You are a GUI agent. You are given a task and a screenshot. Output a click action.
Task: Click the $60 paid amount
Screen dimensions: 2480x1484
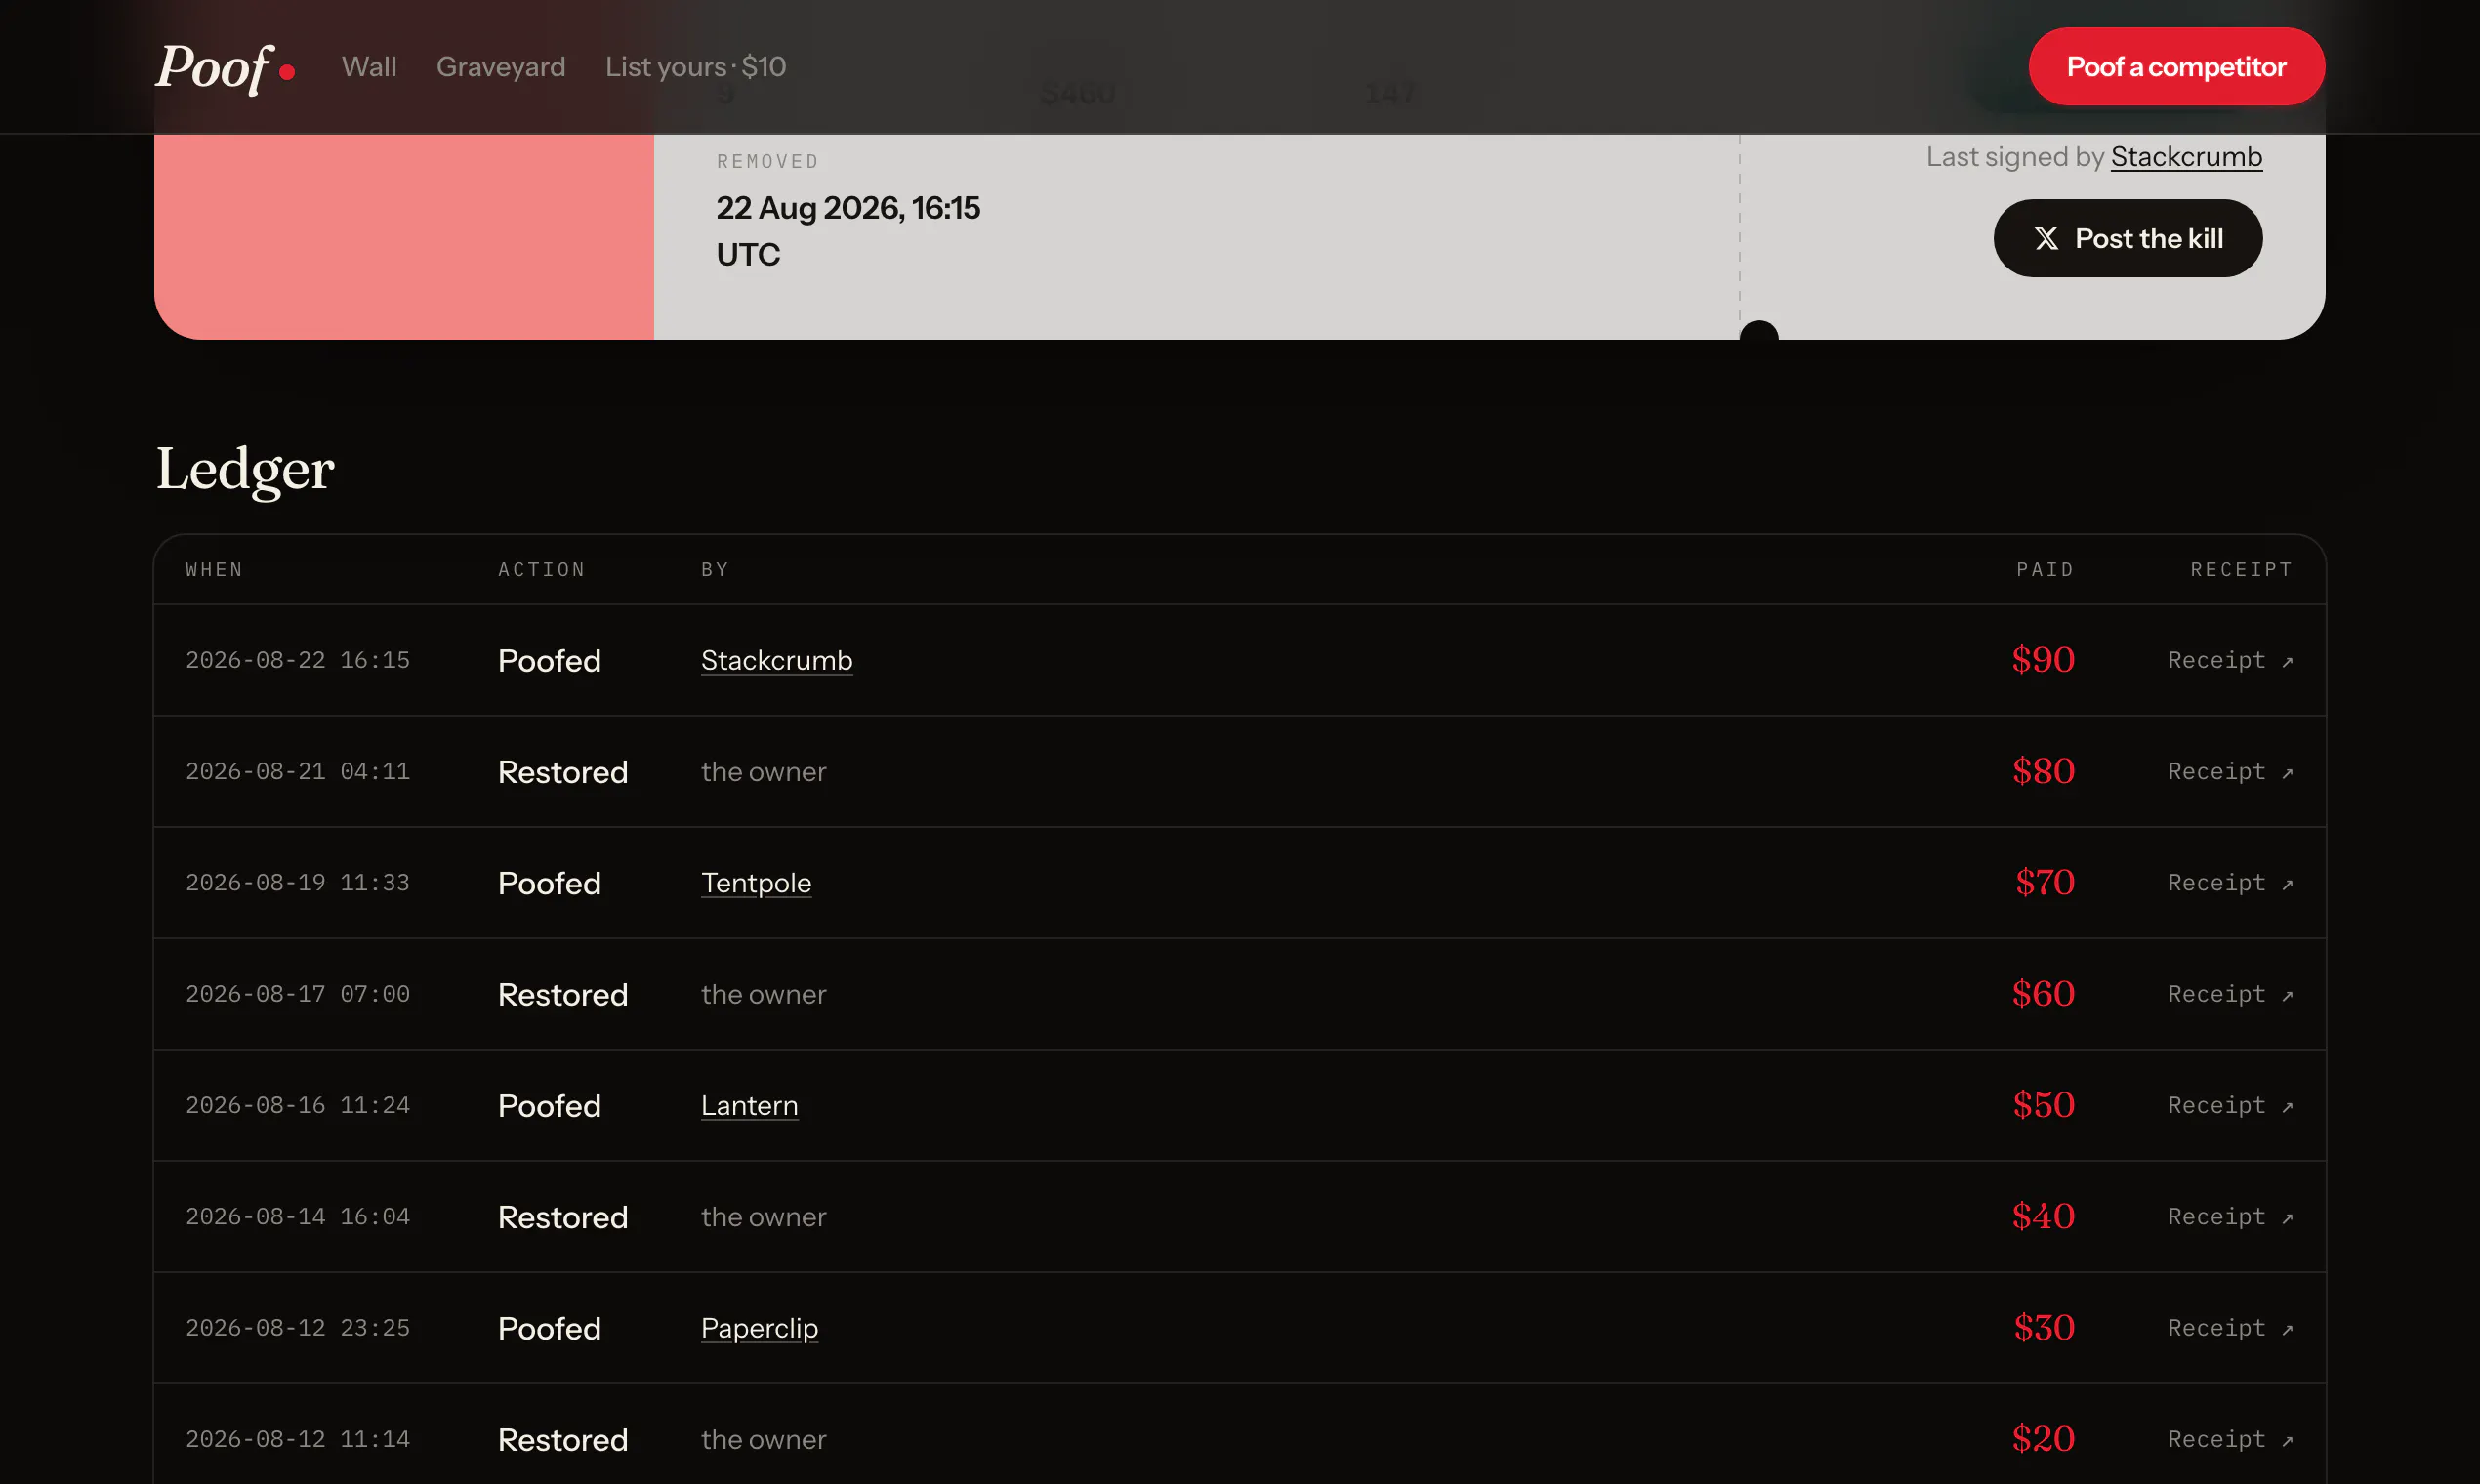pos(2043,993)
